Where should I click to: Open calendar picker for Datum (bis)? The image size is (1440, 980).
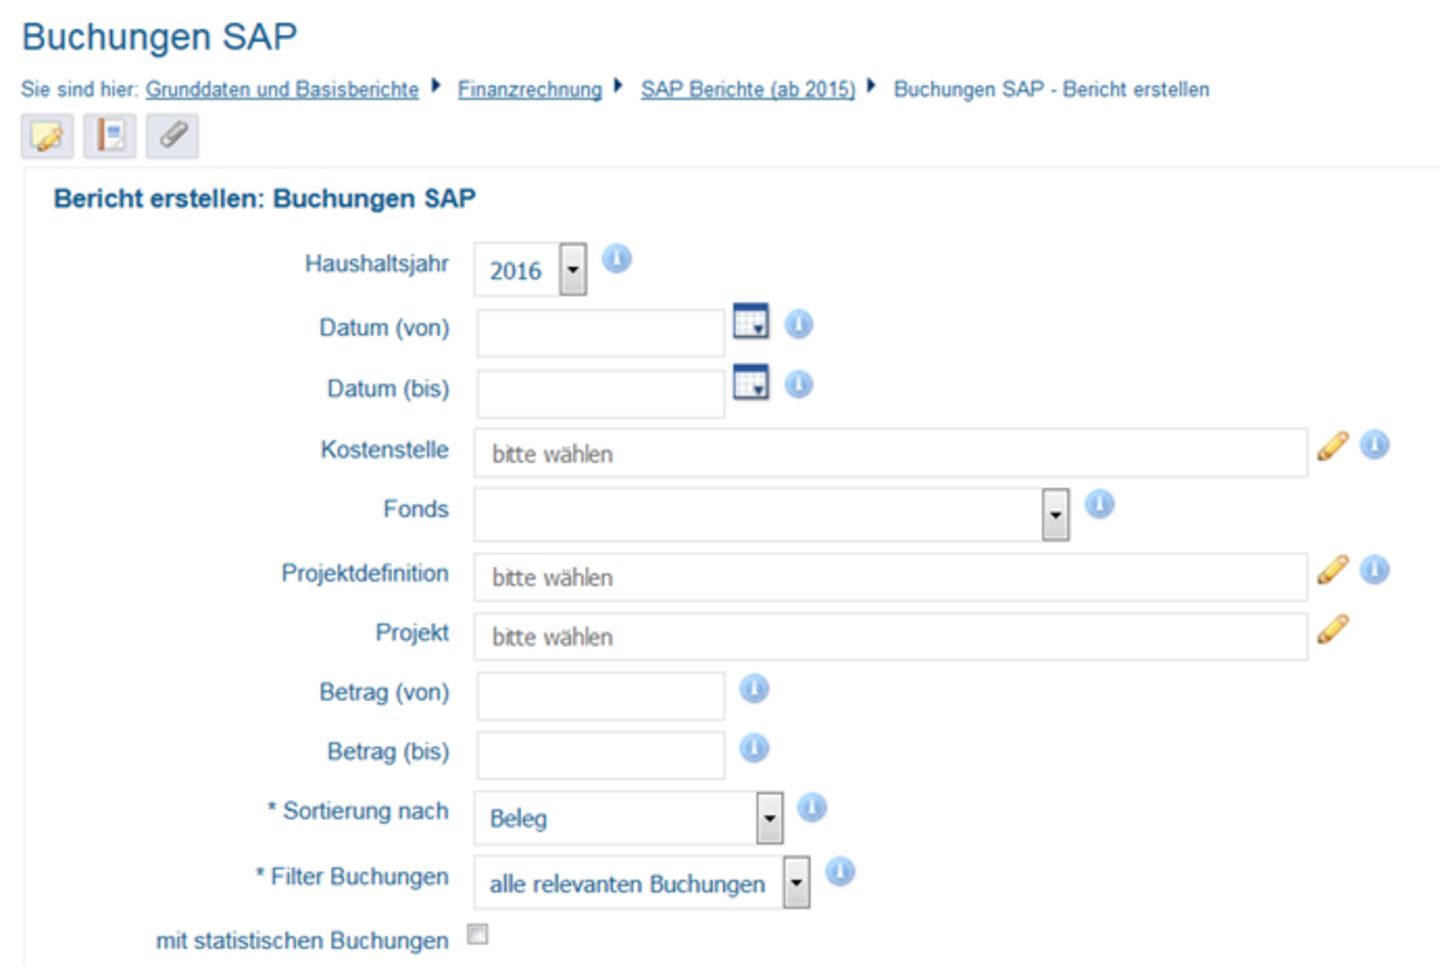click(751, 382)
